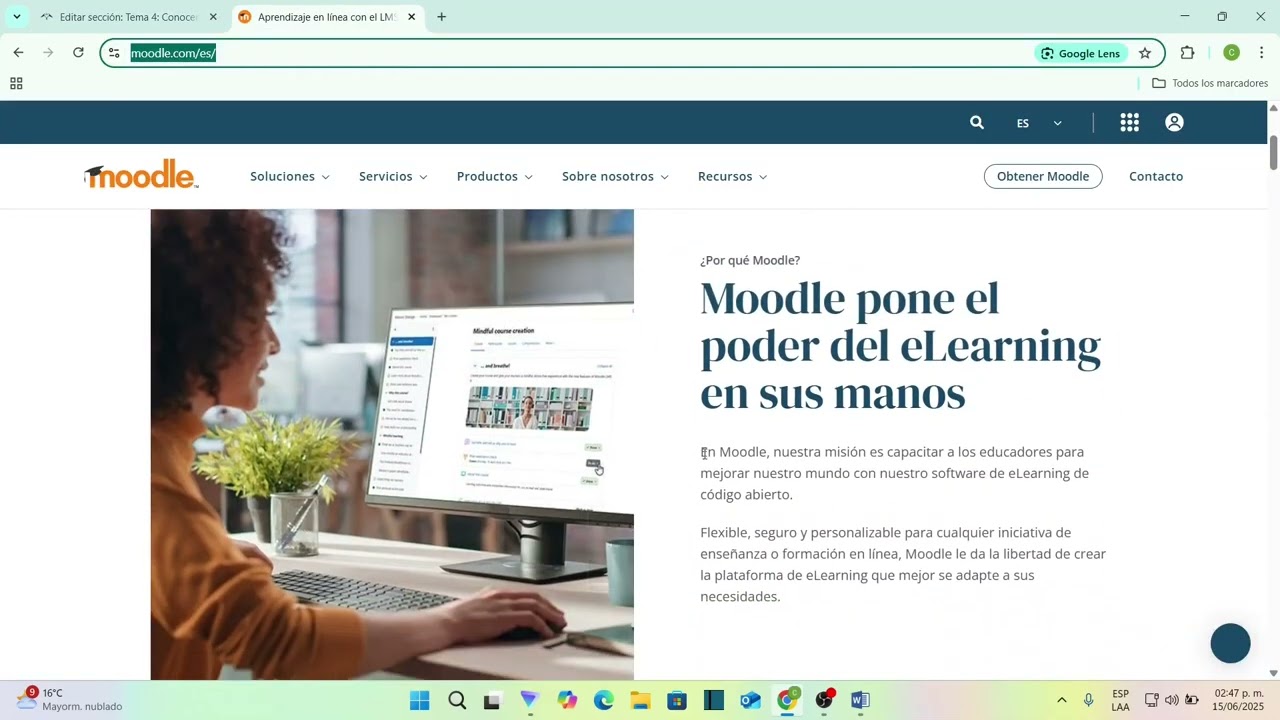Close the 'Editar sección: Tema 4' tab
Screen dimensions: 1280x720
[x=213, y=17]
